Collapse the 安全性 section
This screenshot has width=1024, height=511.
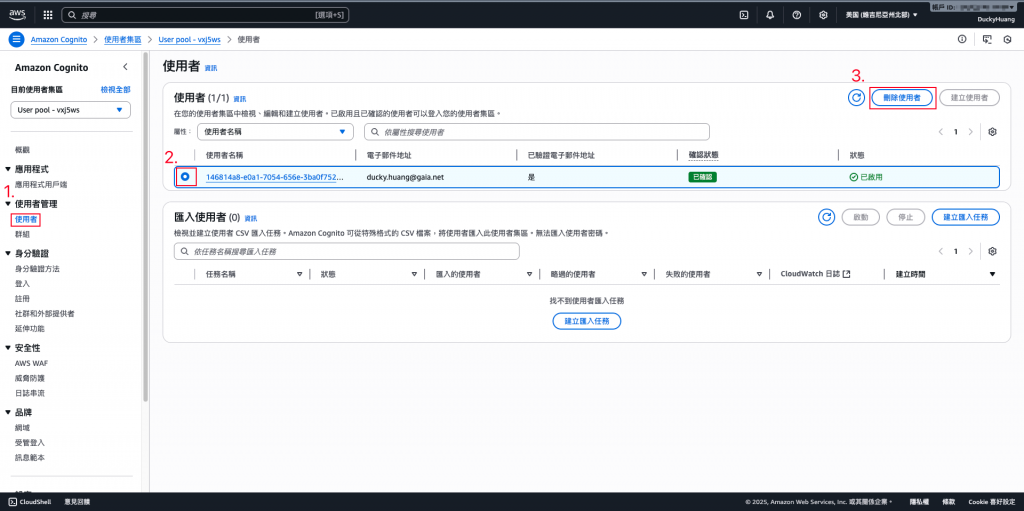click(x=8, y=348)
